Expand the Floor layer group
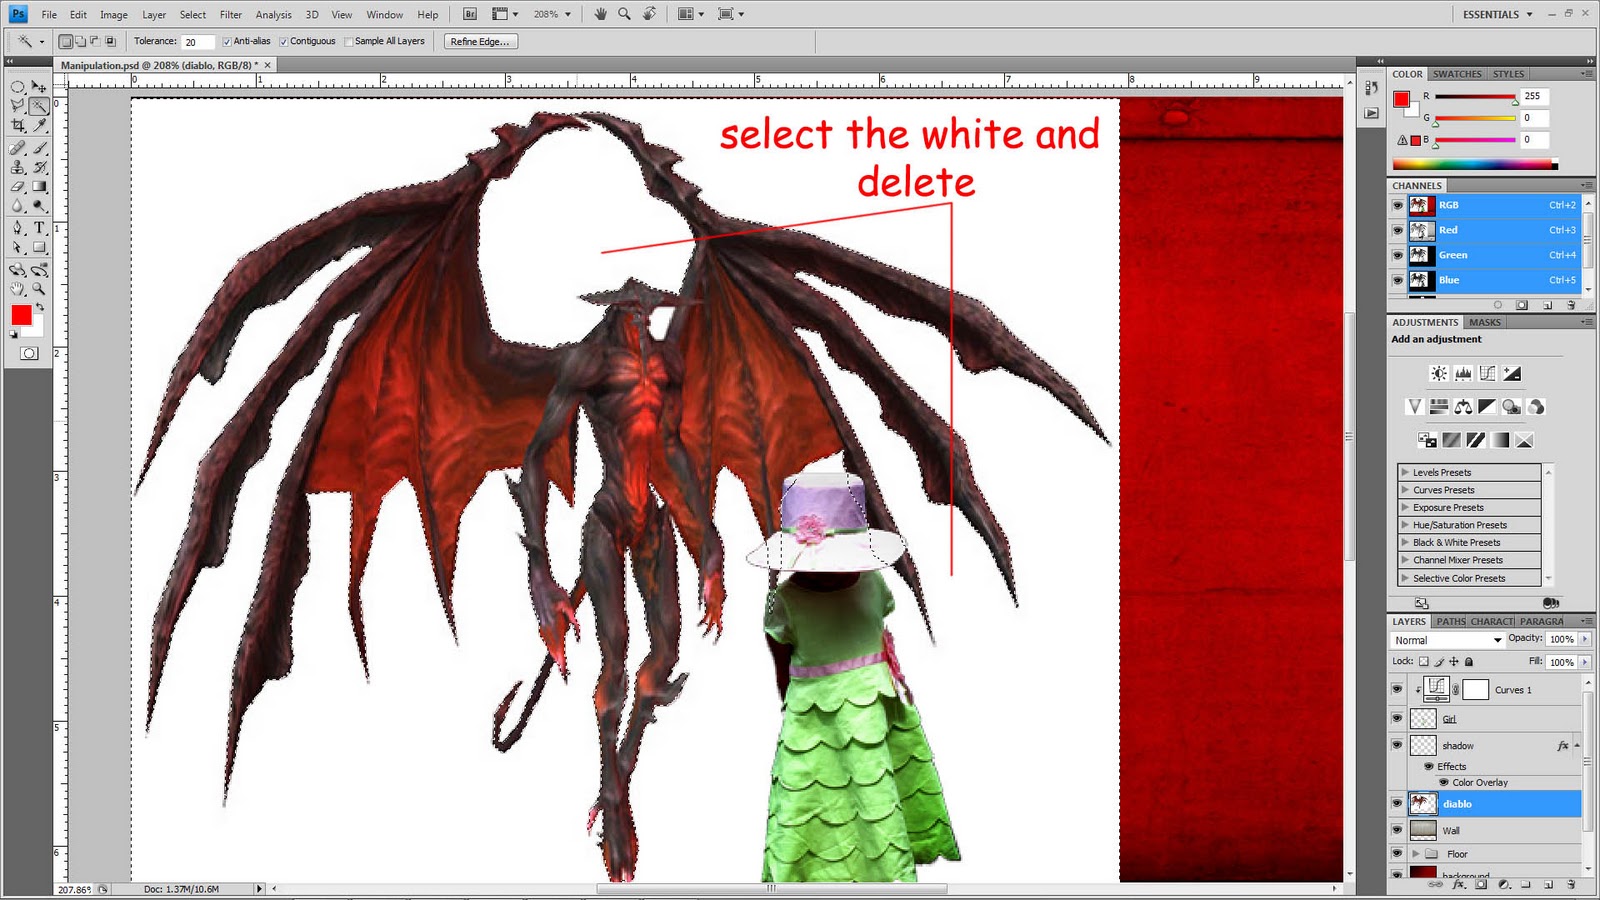 click(x=1416, y=854)
